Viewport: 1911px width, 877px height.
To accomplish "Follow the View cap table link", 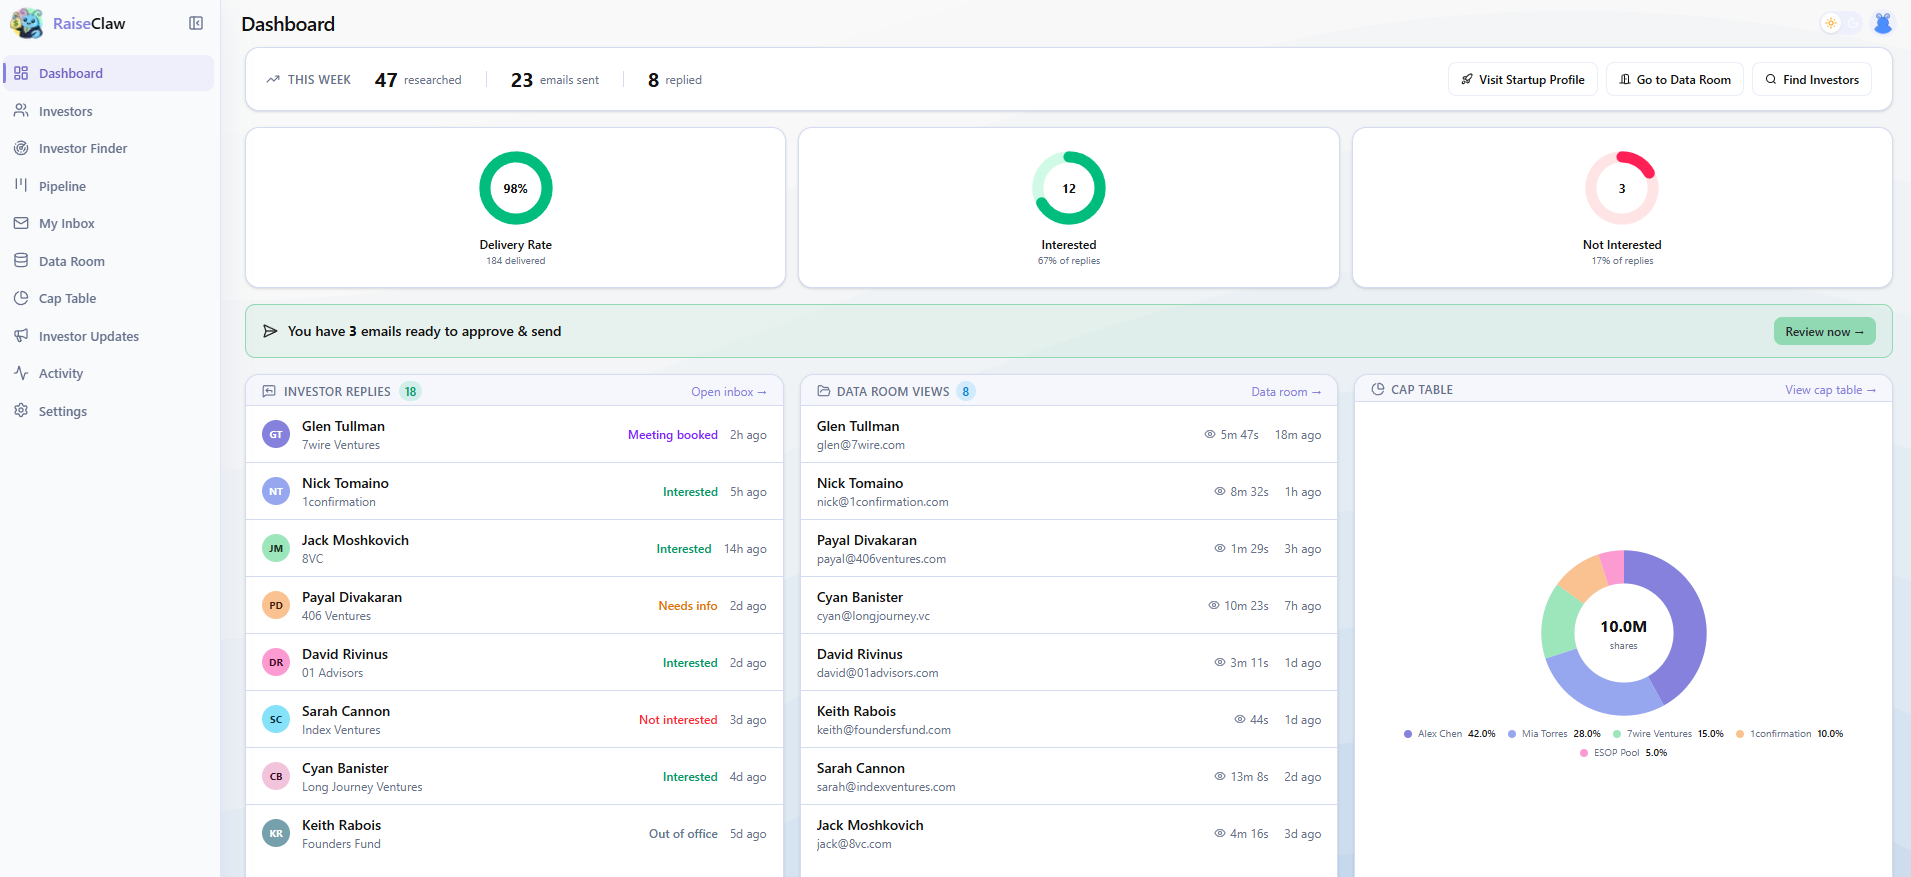I will pos(1830,390).
